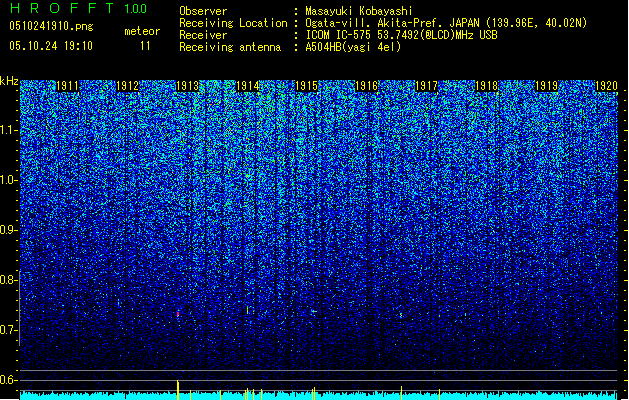Click the tallest yellow spike in the power graph

(178, 390)
